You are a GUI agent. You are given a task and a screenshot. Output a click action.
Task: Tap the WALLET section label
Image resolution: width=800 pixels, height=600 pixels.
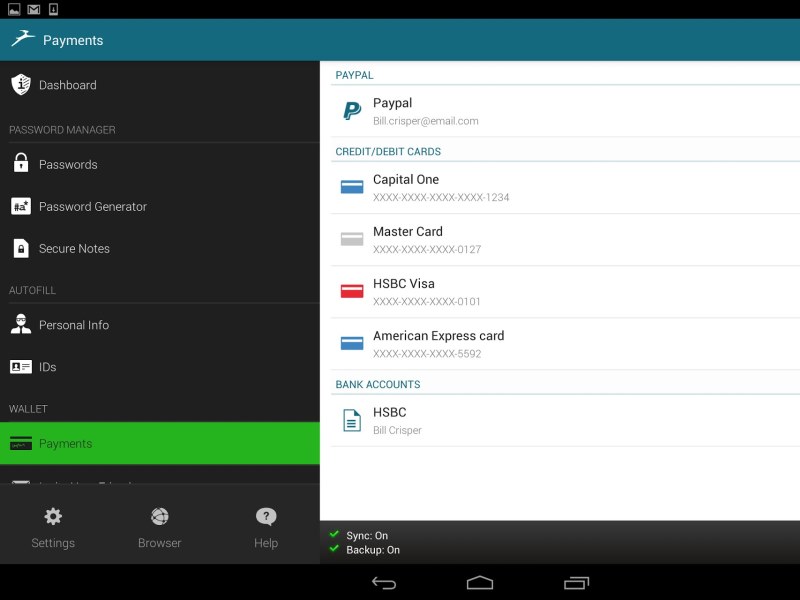coord(28,409)
